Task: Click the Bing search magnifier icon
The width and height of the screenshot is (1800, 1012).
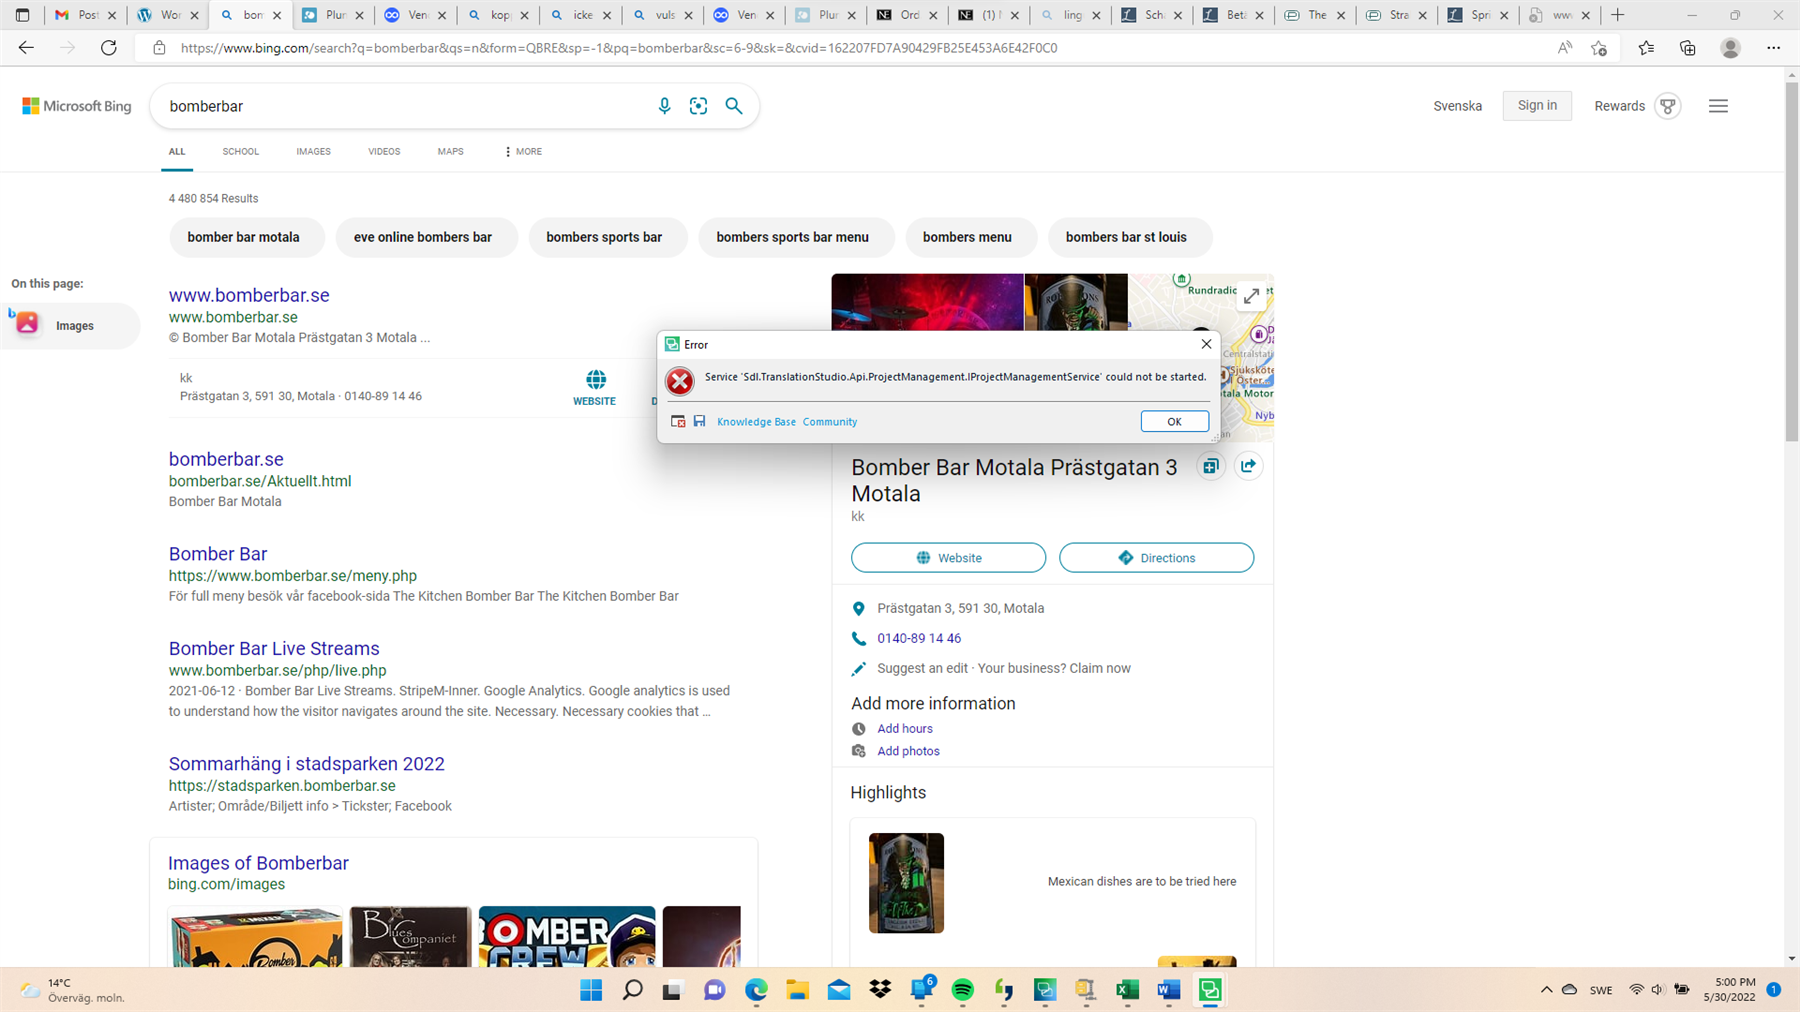Action: [x=734, y=106]
